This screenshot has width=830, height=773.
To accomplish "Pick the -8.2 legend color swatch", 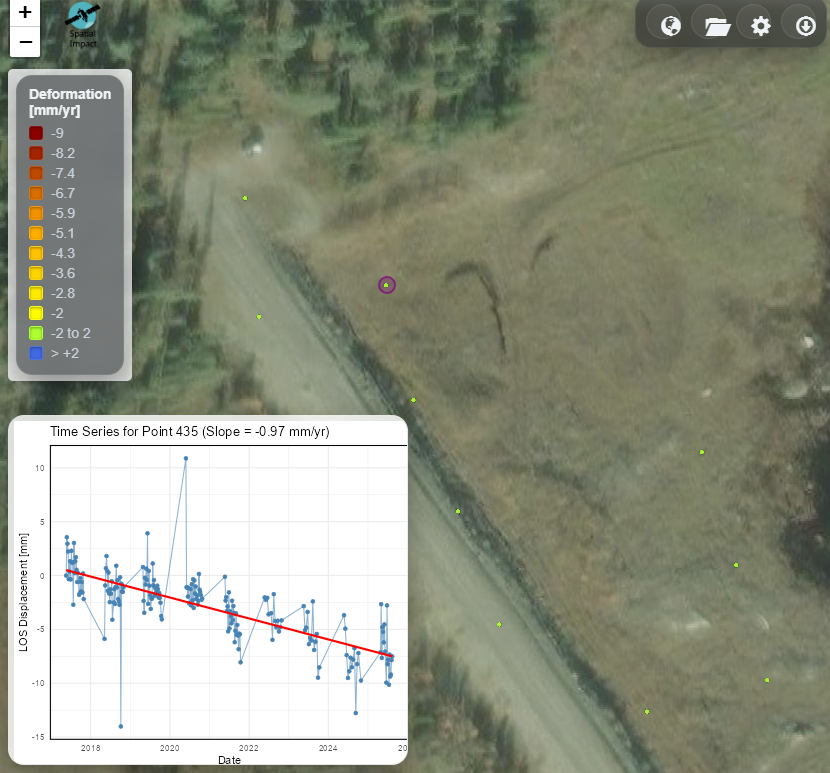I will tap(37, 153).
